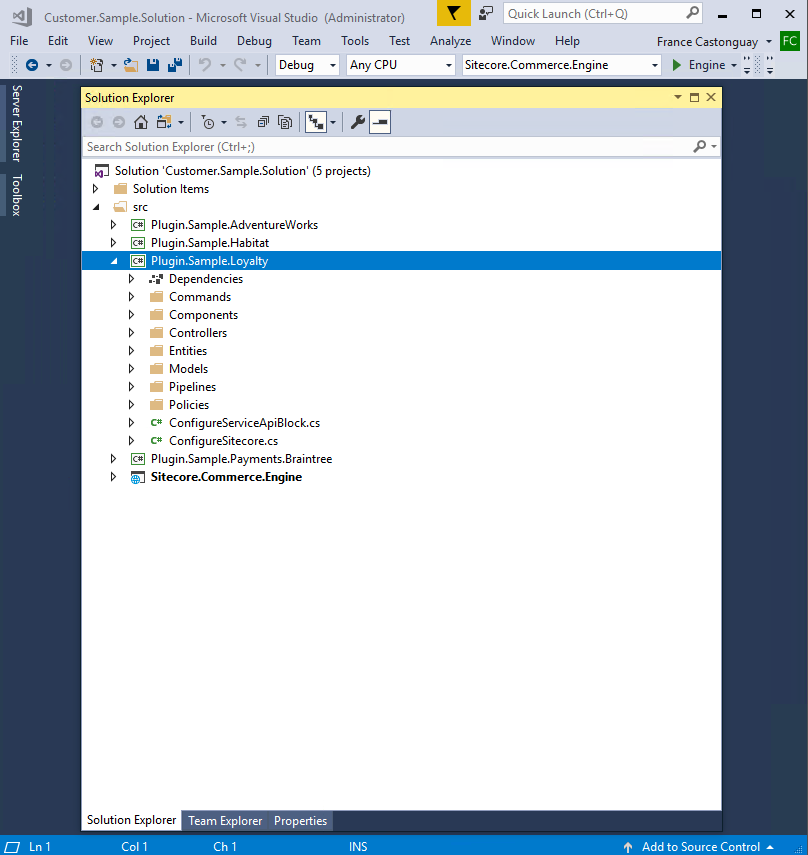Expand the Solution Items folder
Image resolution: width=808 pixels, height=855 pixels.
tap(95, 189)
